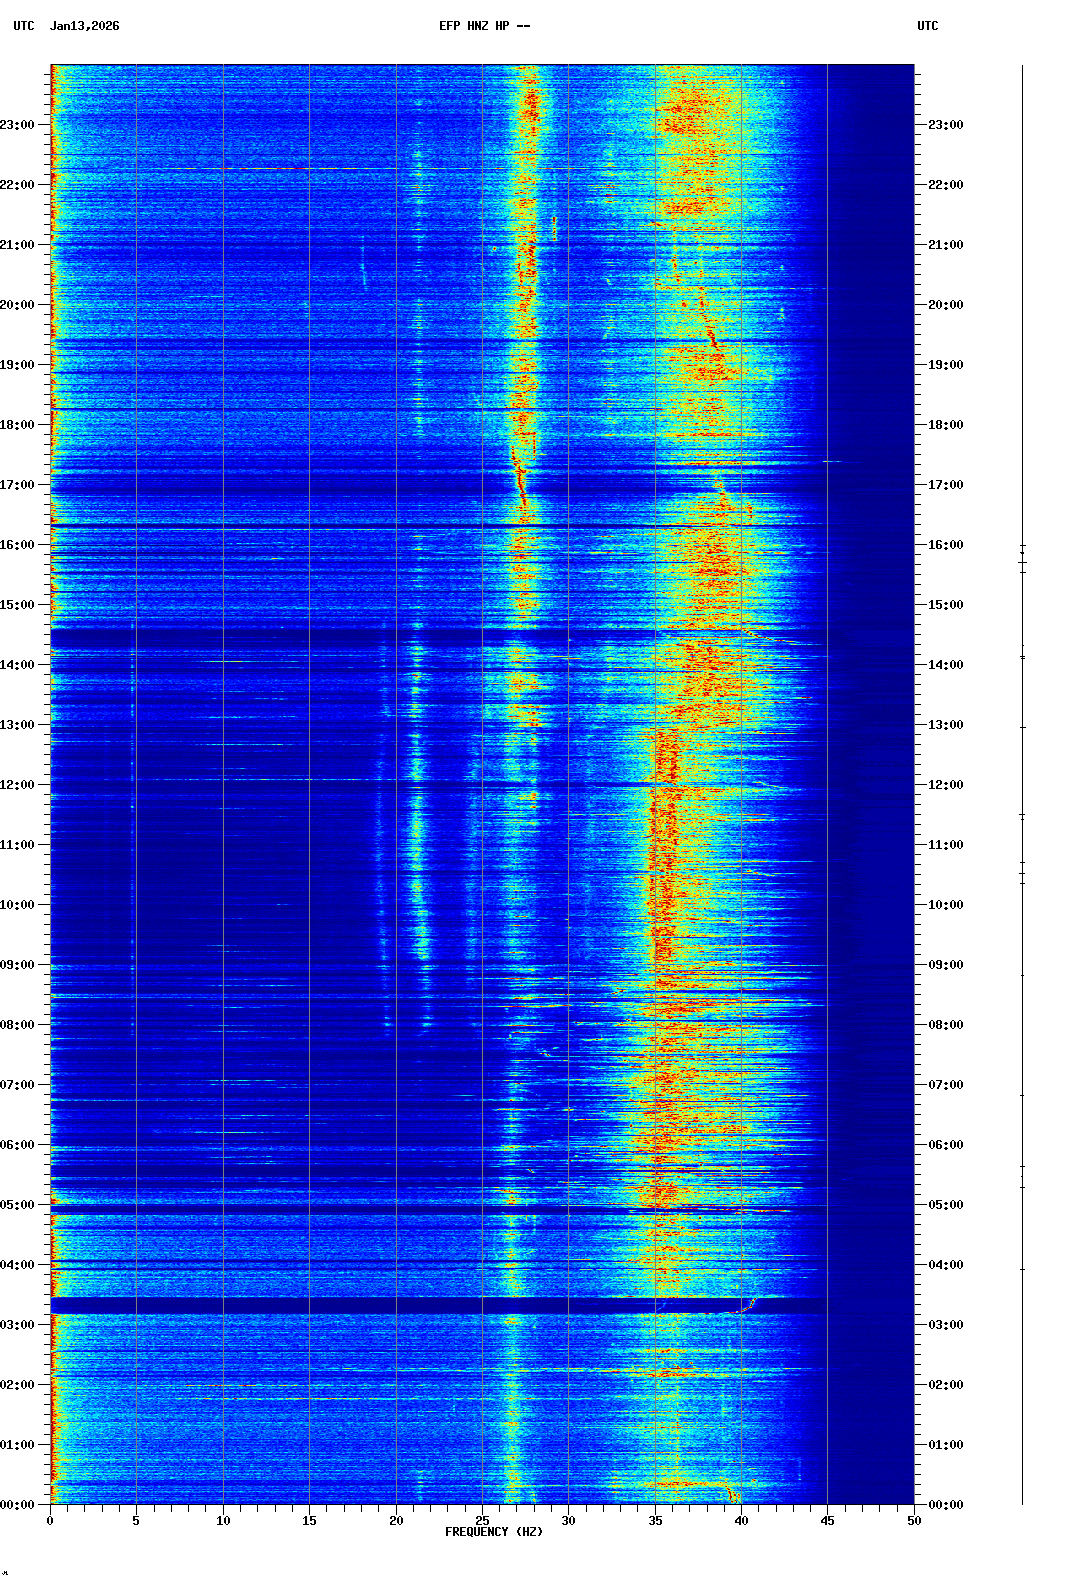1066x1584 pixels.
Task: Click the 45 tick on frequency axis
Action: [x=827, y=1520]
